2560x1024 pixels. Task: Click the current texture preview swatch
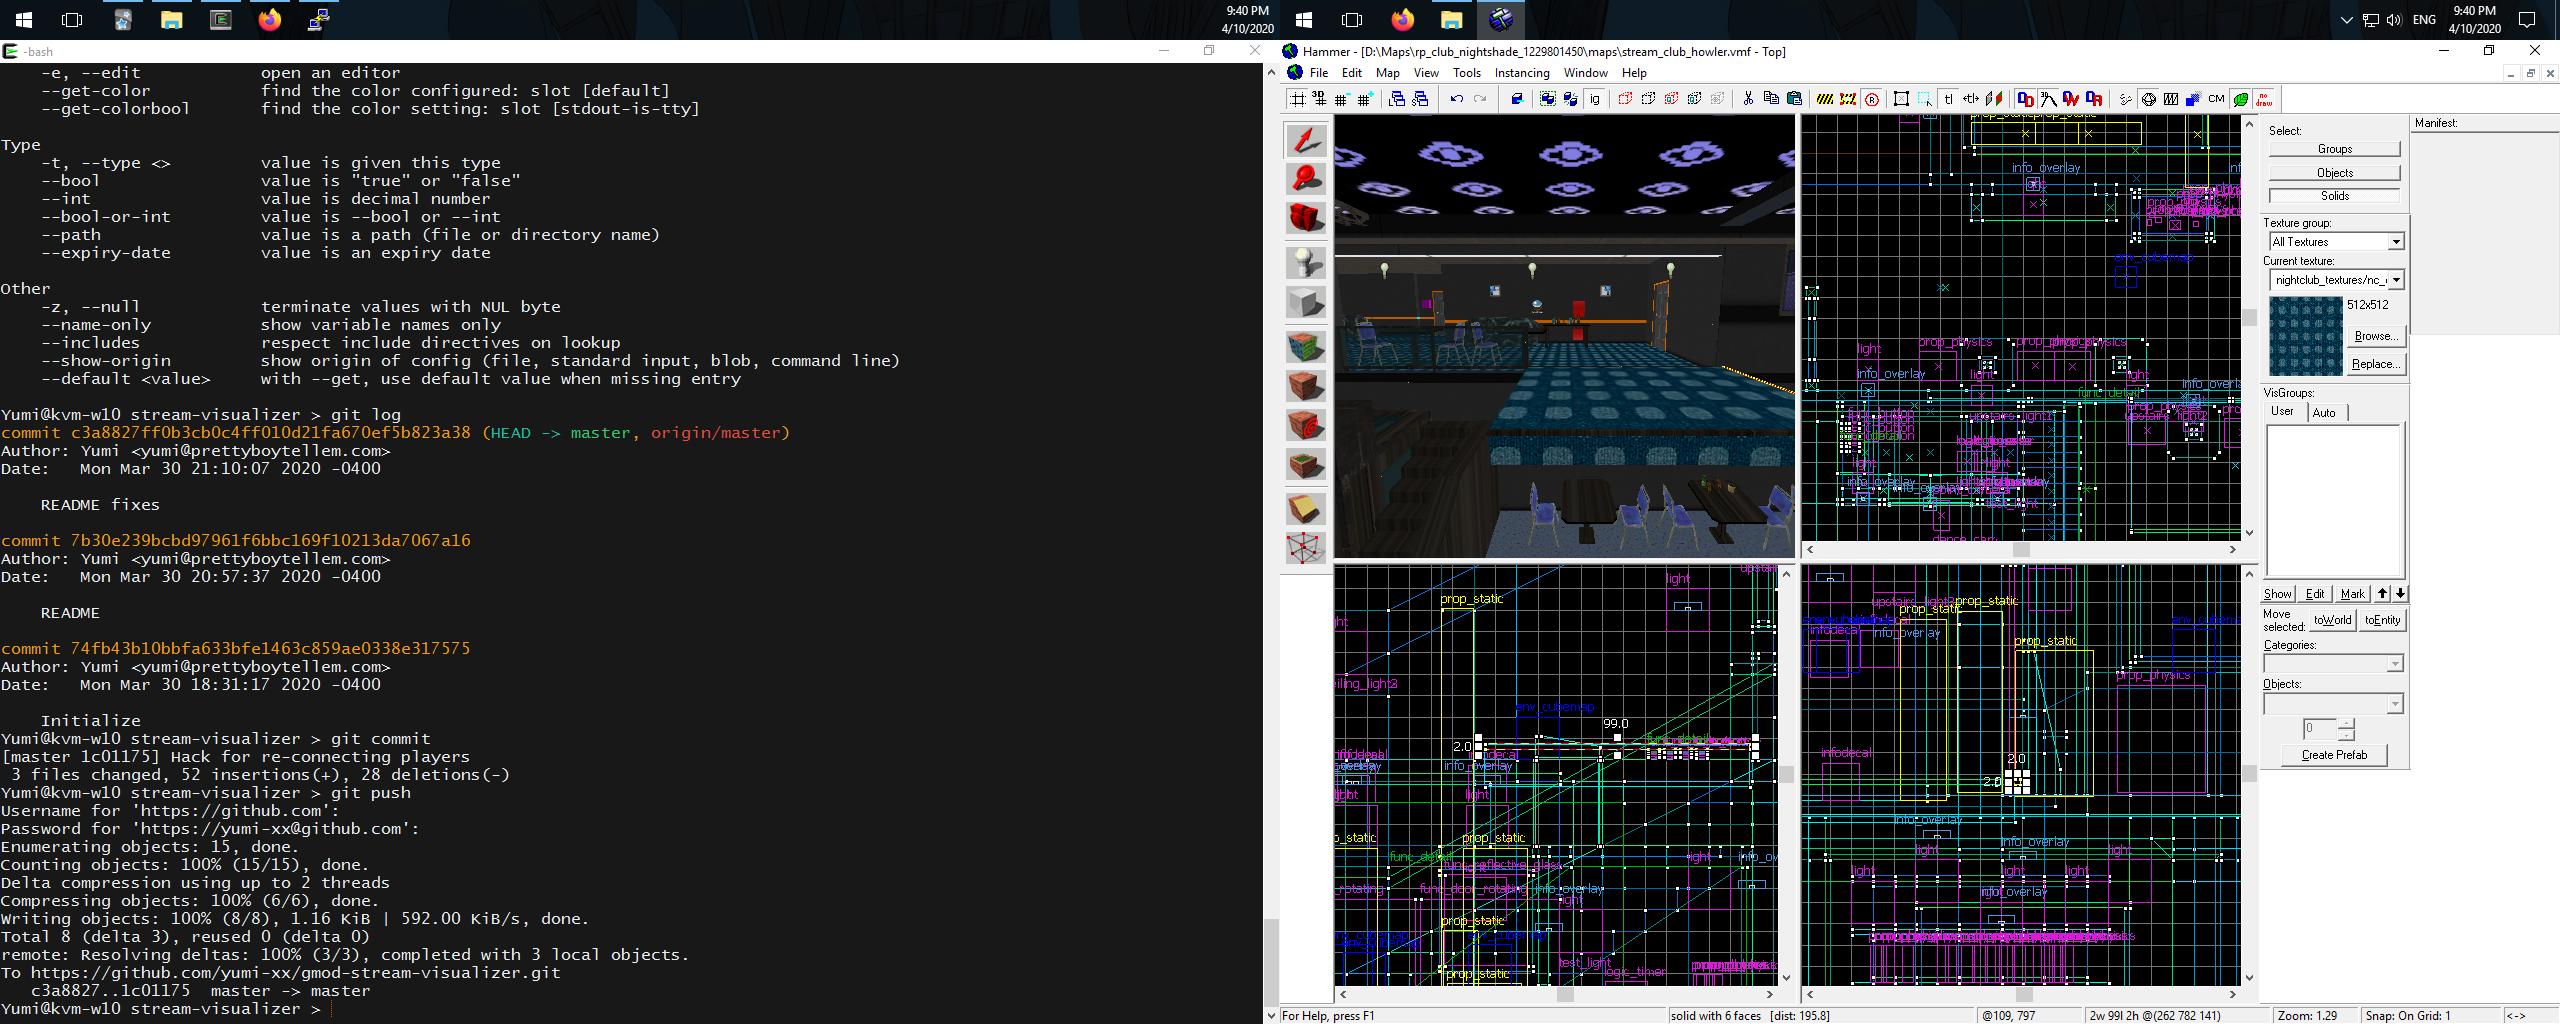[x=2305, y=336]
